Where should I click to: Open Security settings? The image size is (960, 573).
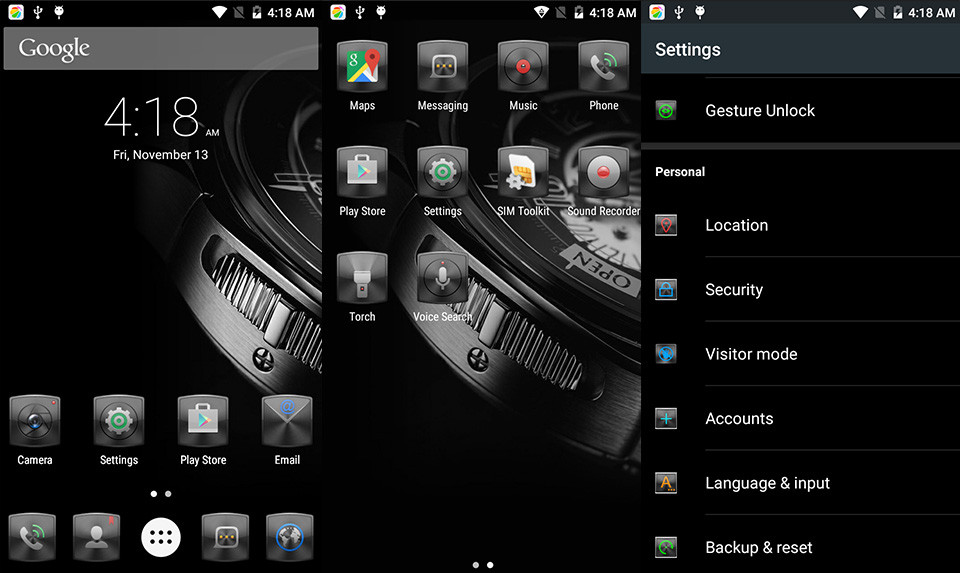pos(801,290)
